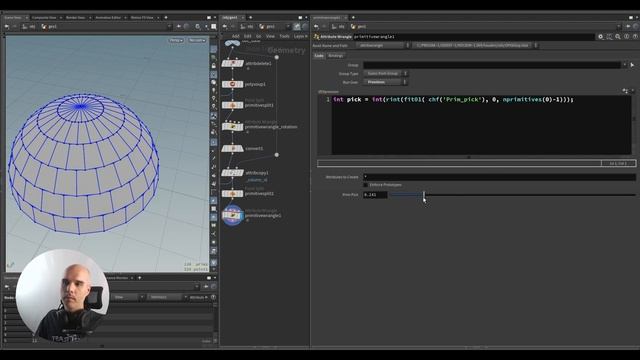This screenshot has width=640, height=360.
Task: Switch to the Code tab
Action: click(x=319, y=56)
